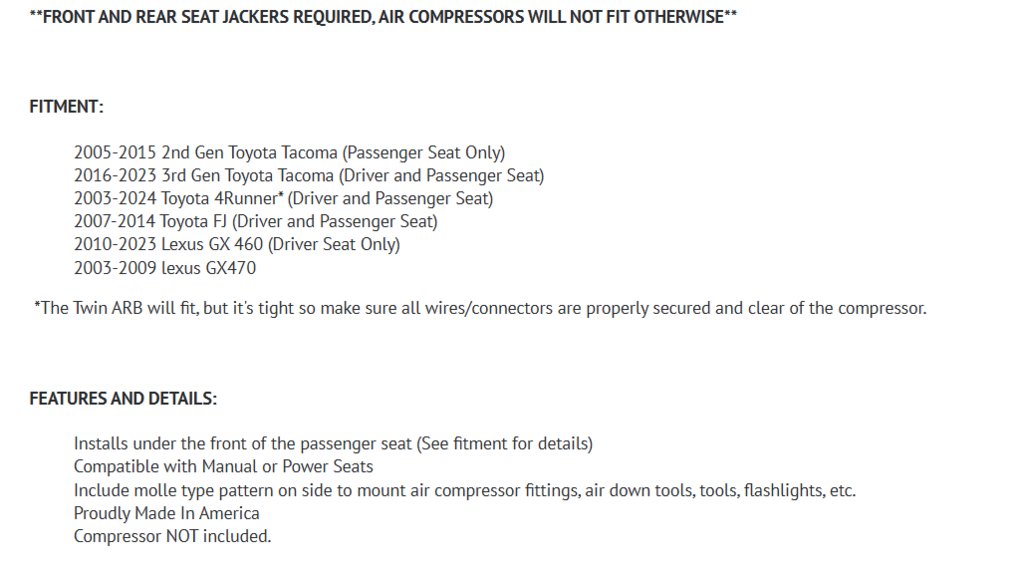Click the 2003-2009 Lexus GX470 entry
The width and height of the screenshot is (1023, 571).
[x=164, y=268]
